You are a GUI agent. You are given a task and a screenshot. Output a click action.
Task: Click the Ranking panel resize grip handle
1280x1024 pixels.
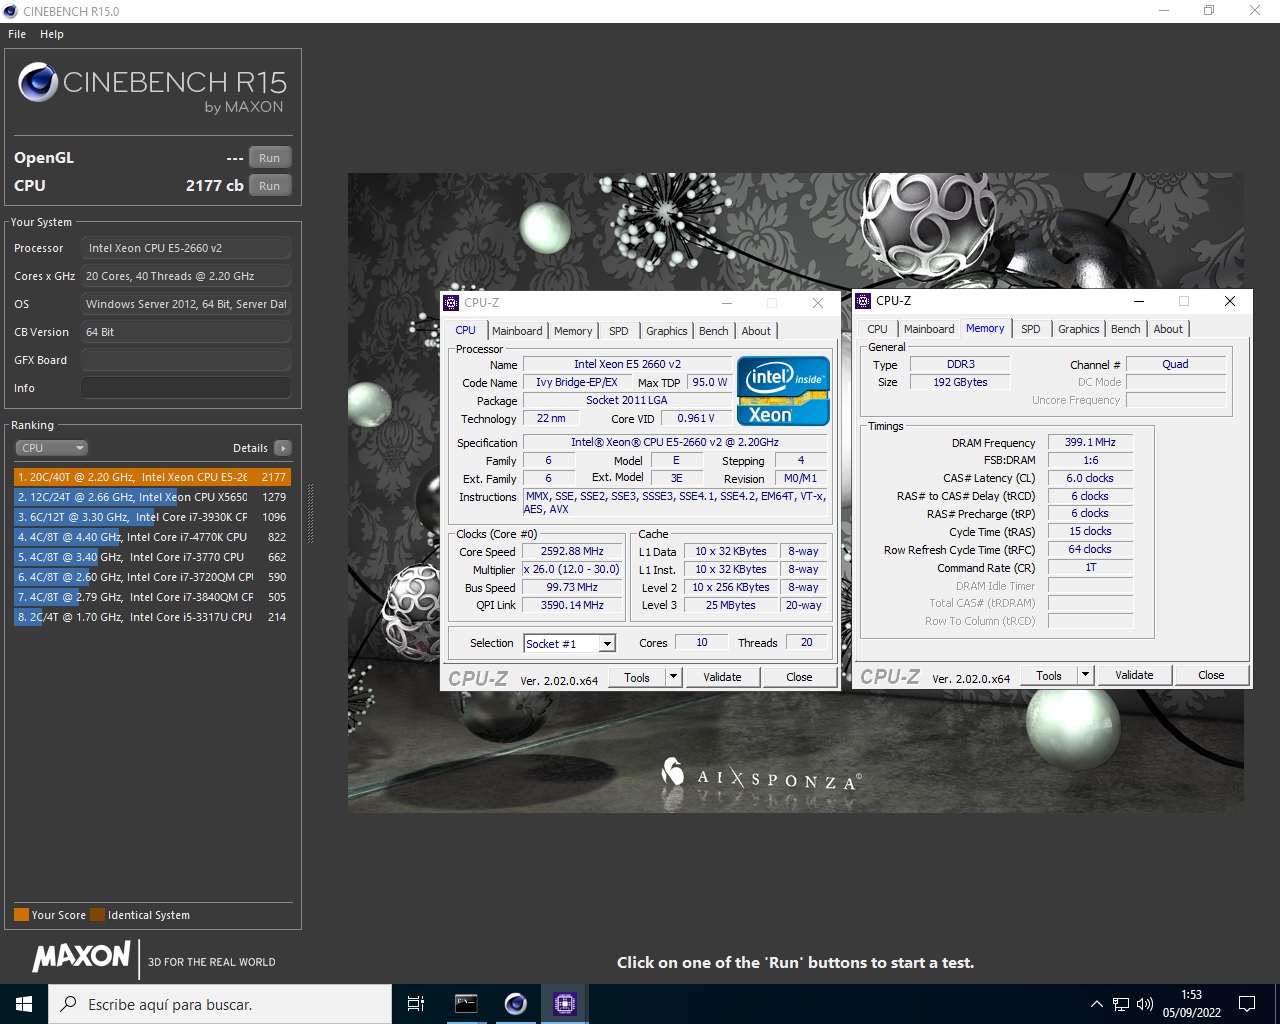(x=310, y=515)
